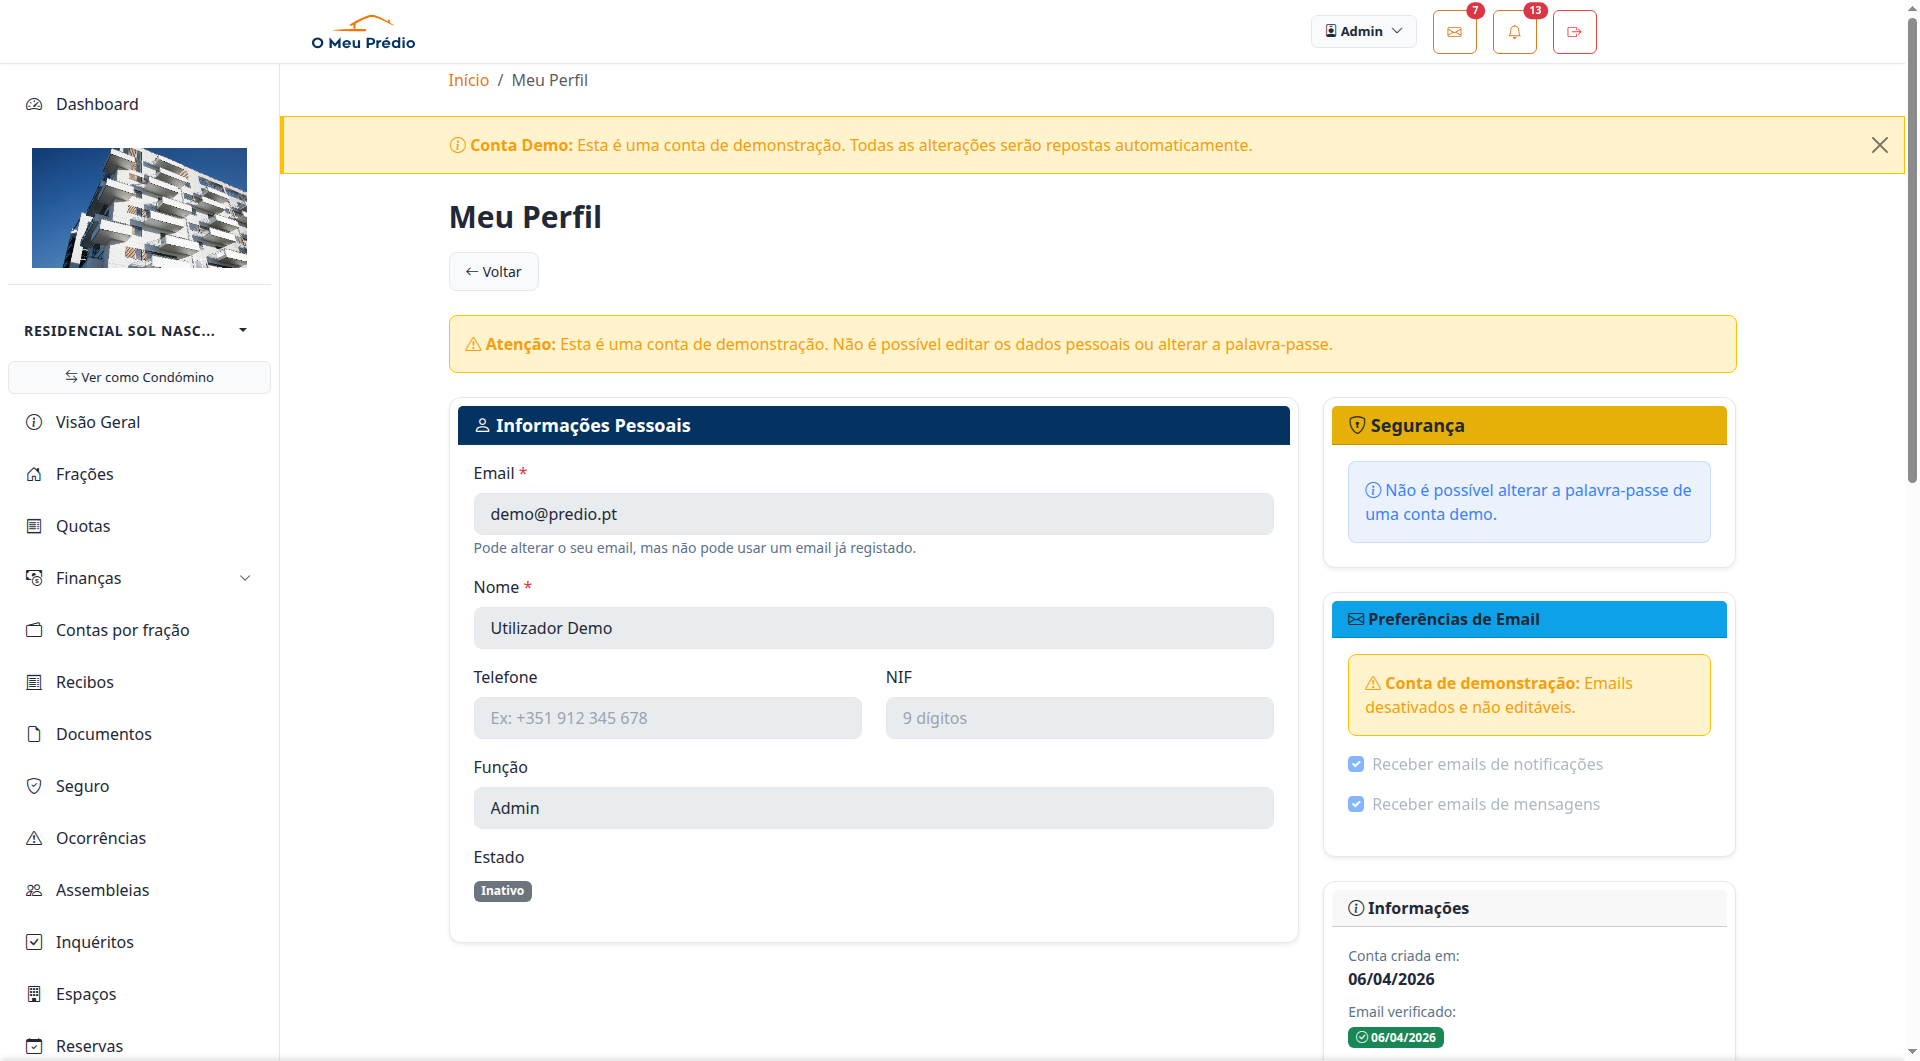Click the Dashboard gauge icon
The width and height of the screenshot is (1920, 1061).
(34, 104)
